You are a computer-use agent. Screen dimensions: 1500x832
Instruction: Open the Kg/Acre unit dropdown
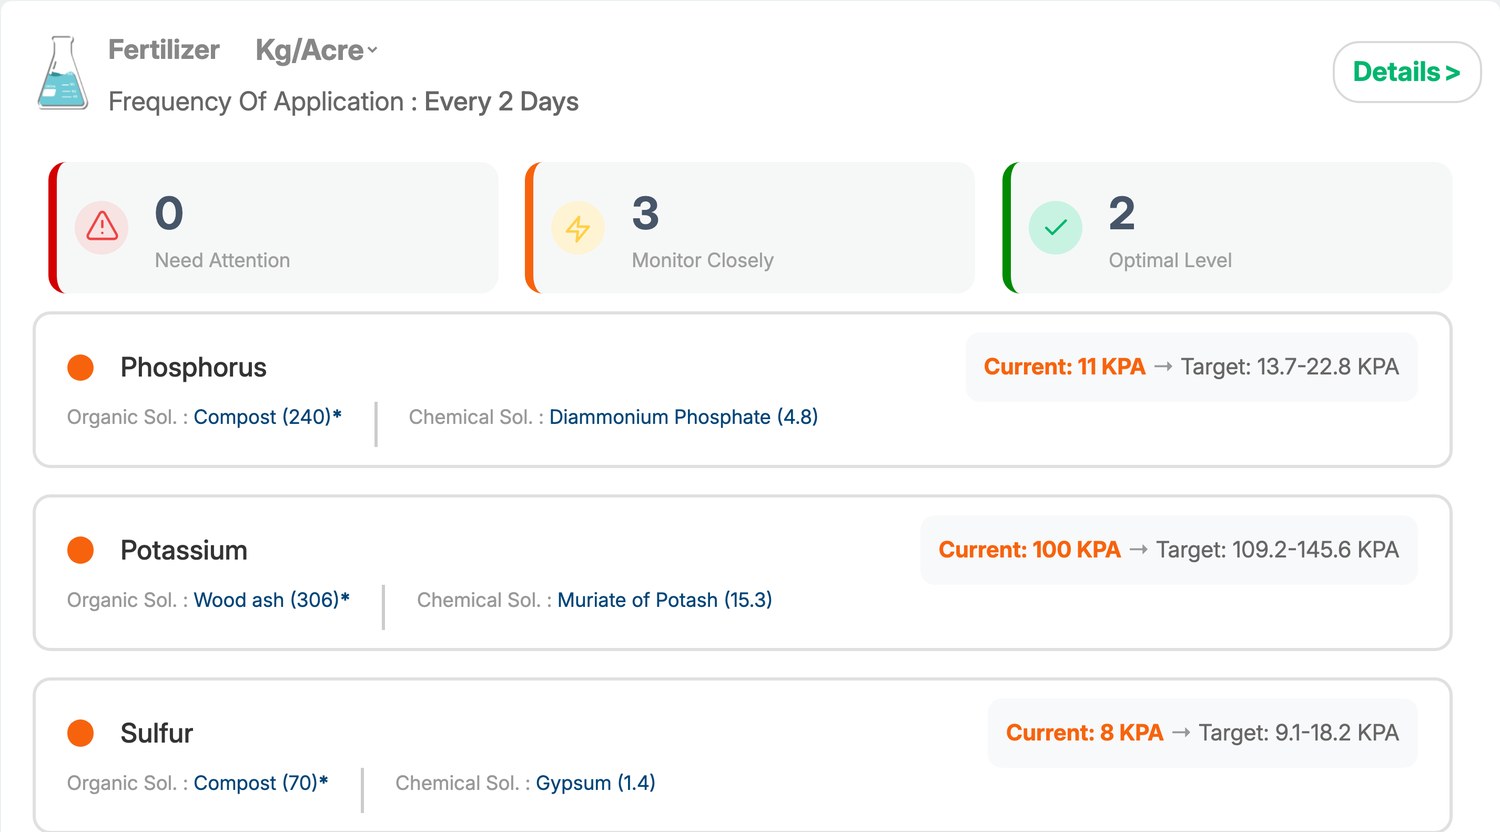[316, 50]
